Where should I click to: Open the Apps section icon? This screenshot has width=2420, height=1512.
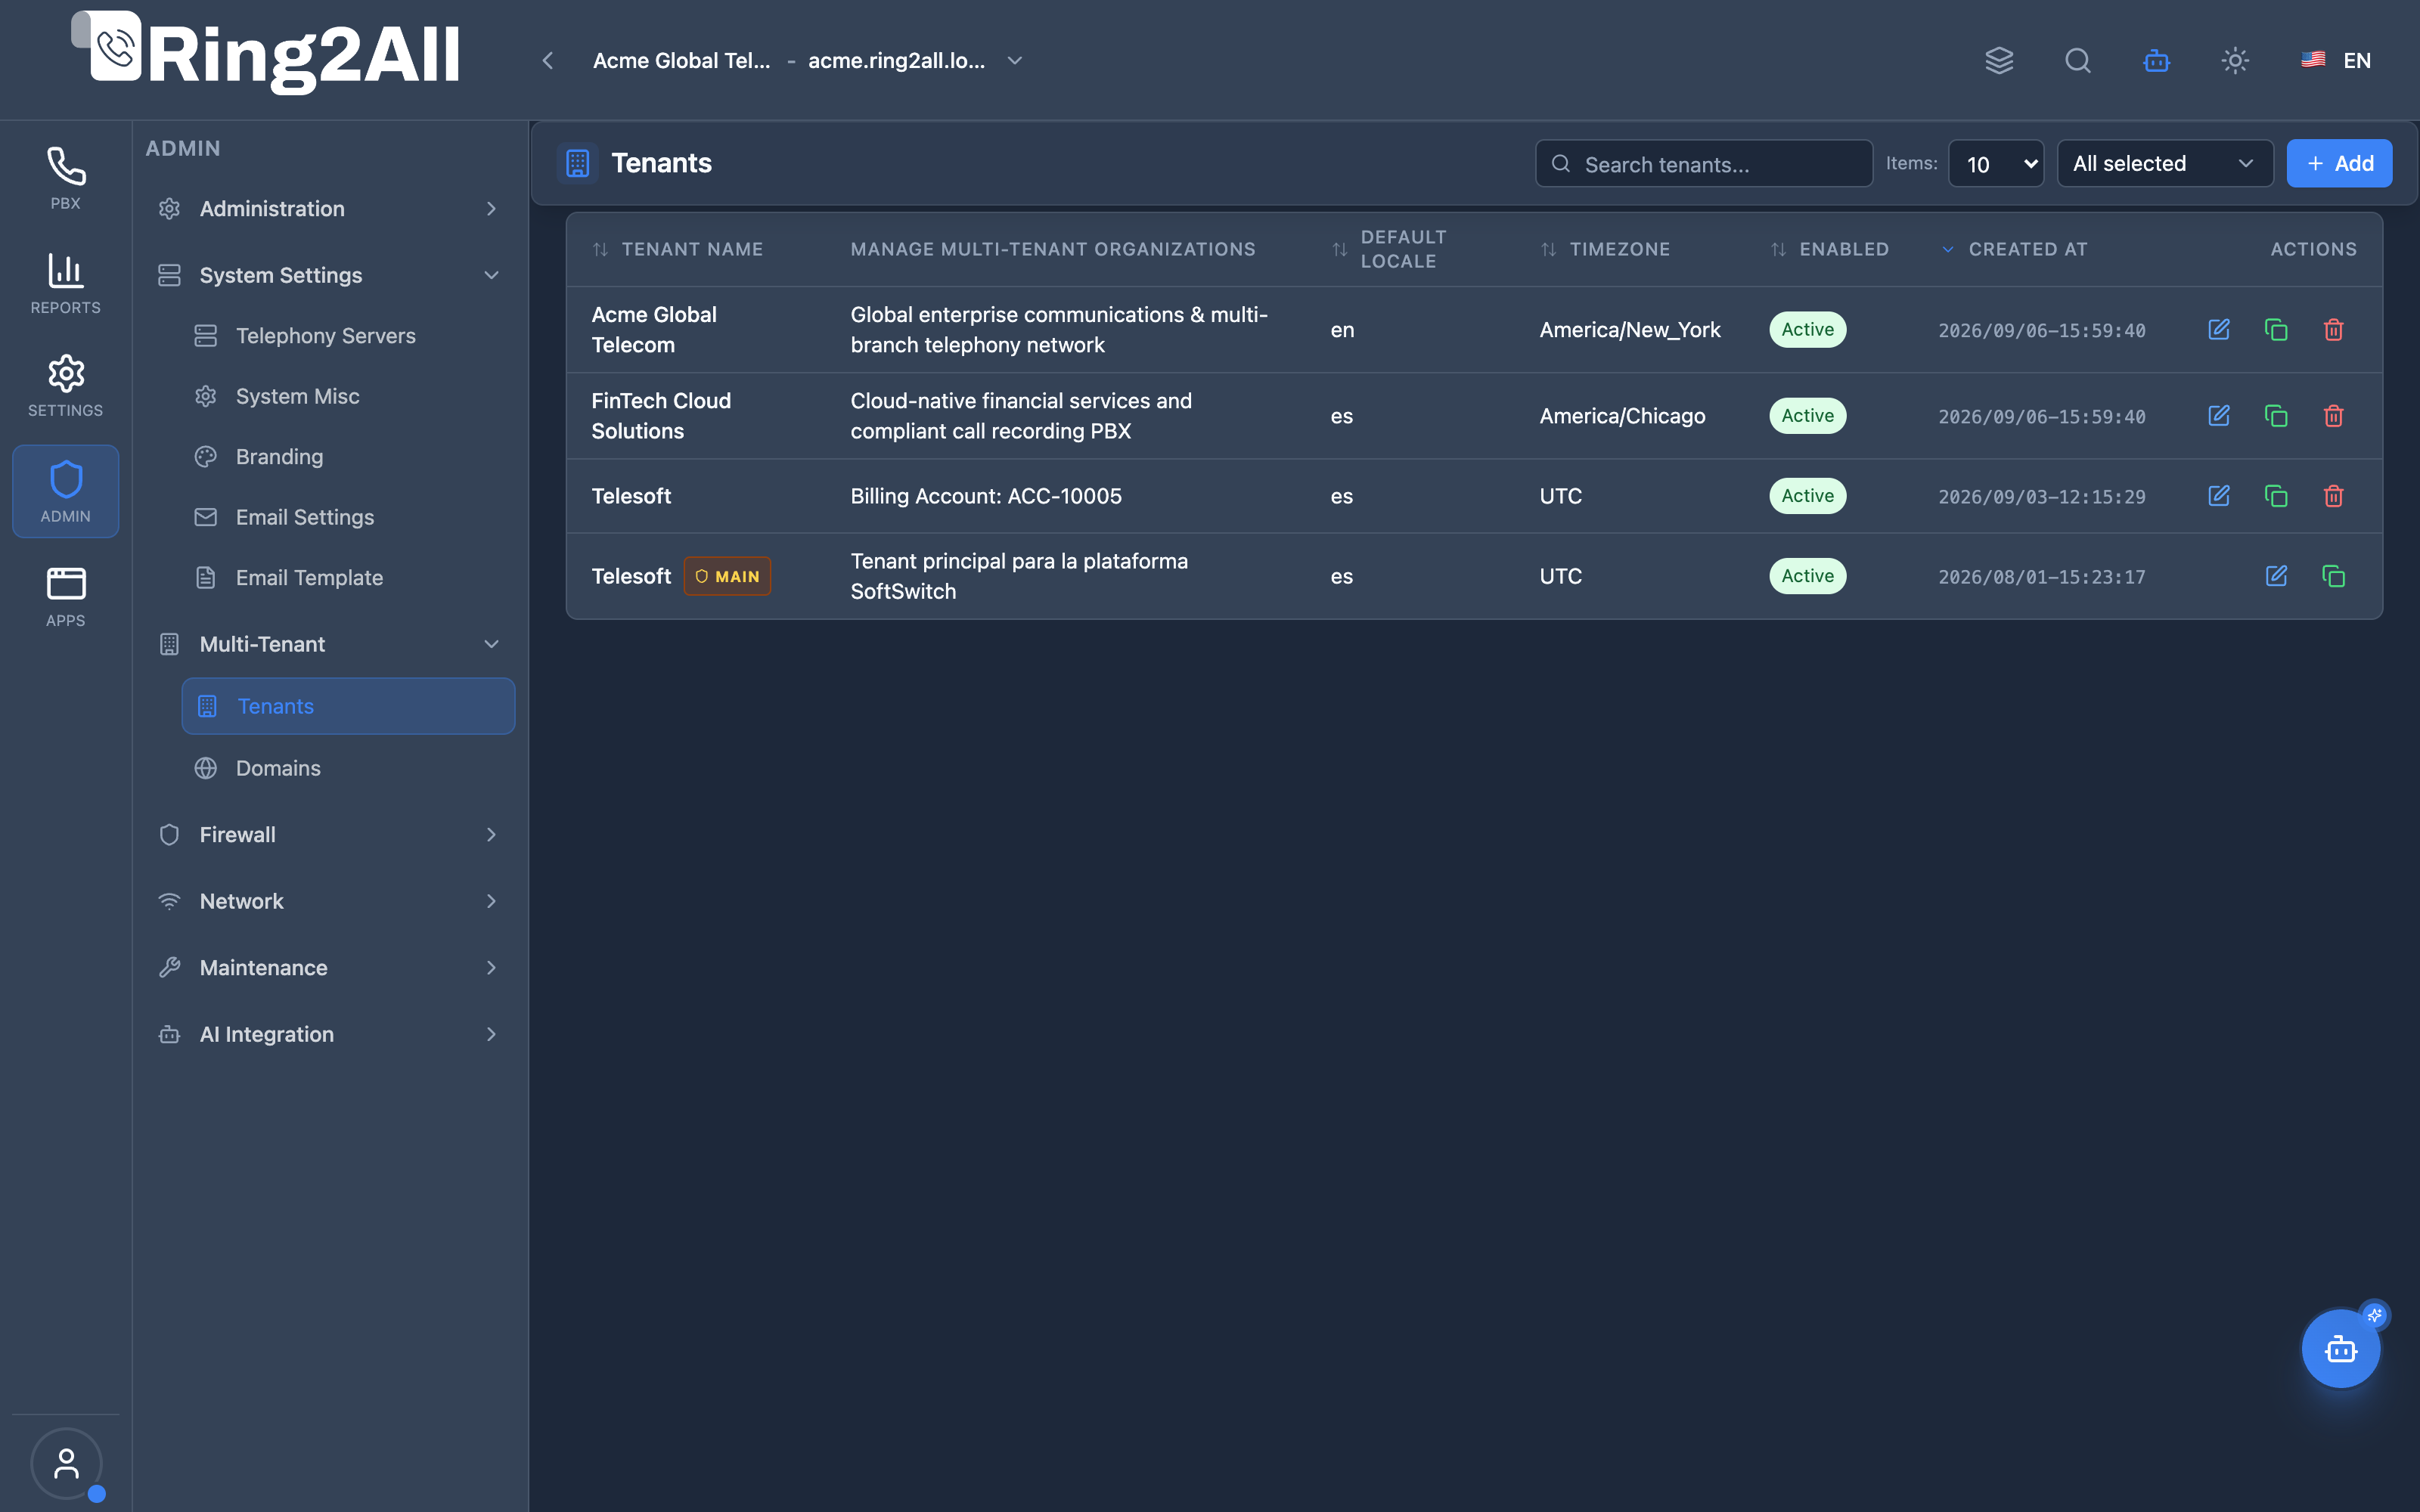(x=65, y=596)
